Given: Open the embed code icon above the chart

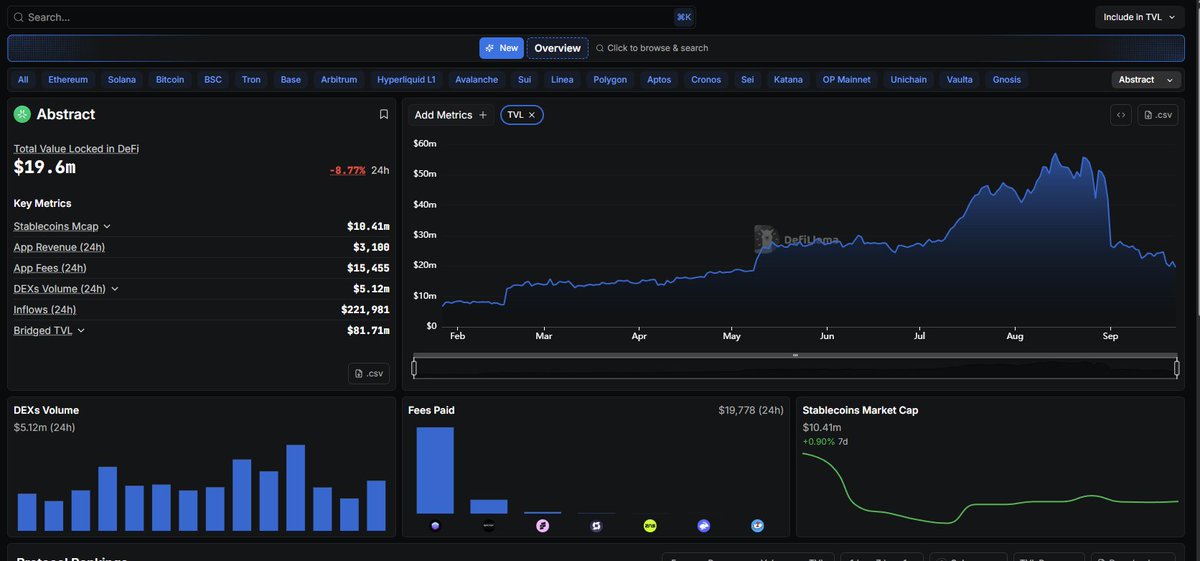Looking at the screenshot, I should tap(1121, 115).
